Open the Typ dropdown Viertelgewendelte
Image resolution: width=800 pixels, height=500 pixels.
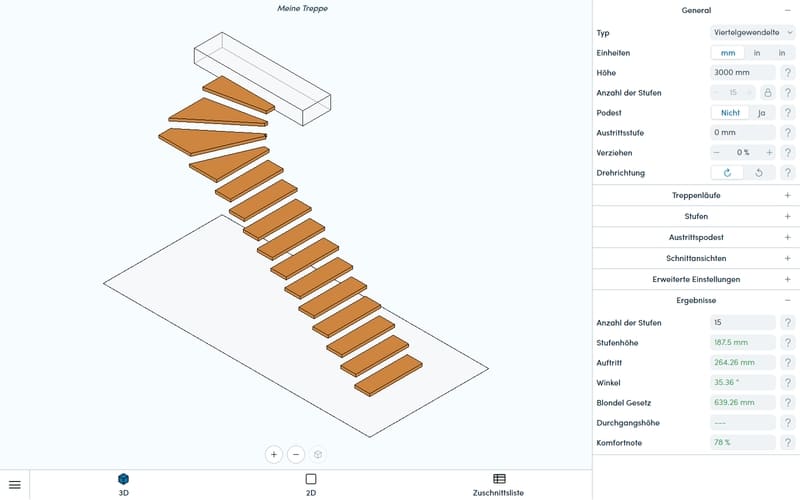[x=753, y=33]
